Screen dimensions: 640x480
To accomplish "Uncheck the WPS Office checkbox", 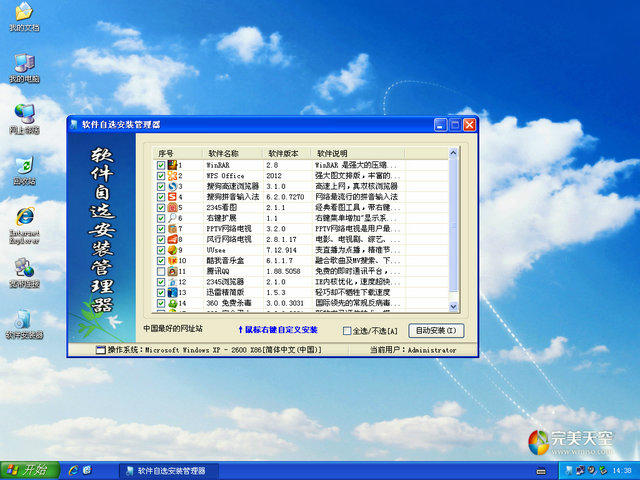I will [161, 176].
